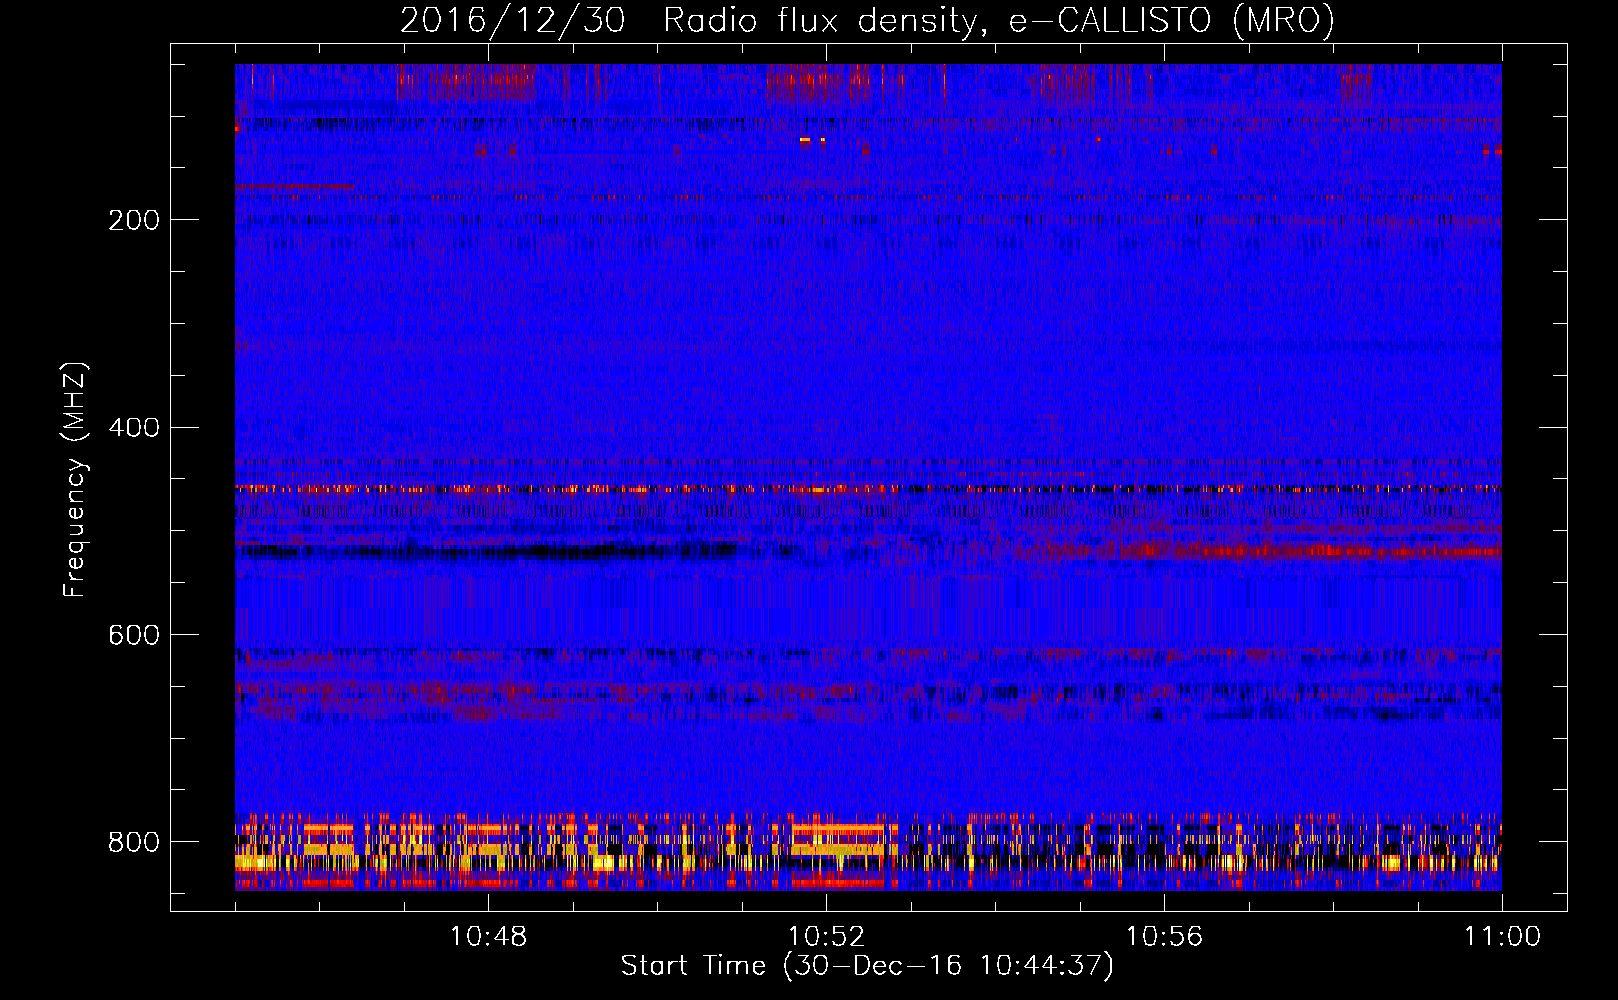Click the 10:48 time tick label
Image resolution: width=1618 pixels, height=1000 pixels.
pyautogui.click(x=488, y=936)
